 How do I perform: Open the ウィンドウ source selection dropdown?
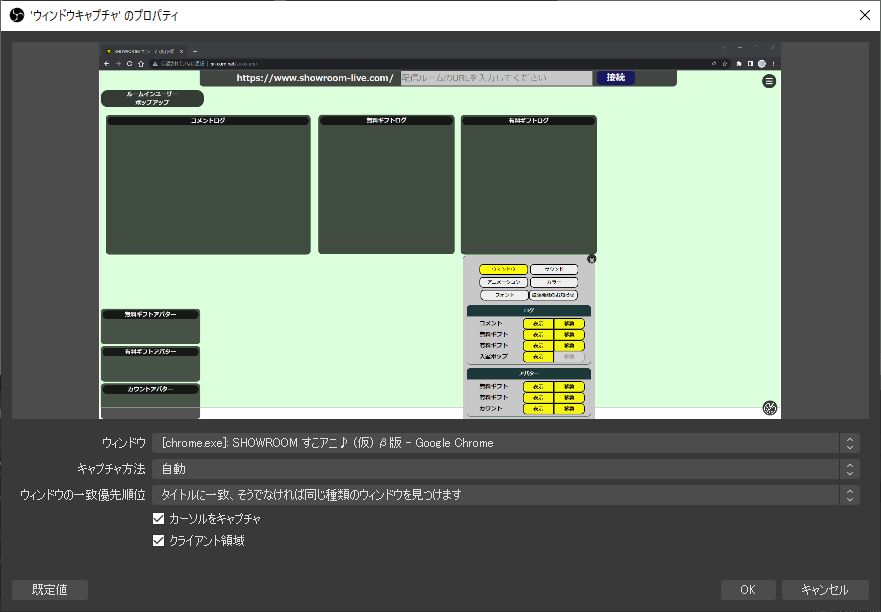point(506,443)
